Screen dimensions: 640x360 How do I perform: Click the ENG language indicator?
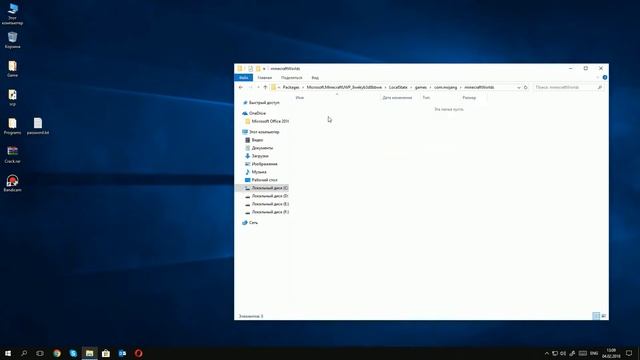(x=594, y=353)
